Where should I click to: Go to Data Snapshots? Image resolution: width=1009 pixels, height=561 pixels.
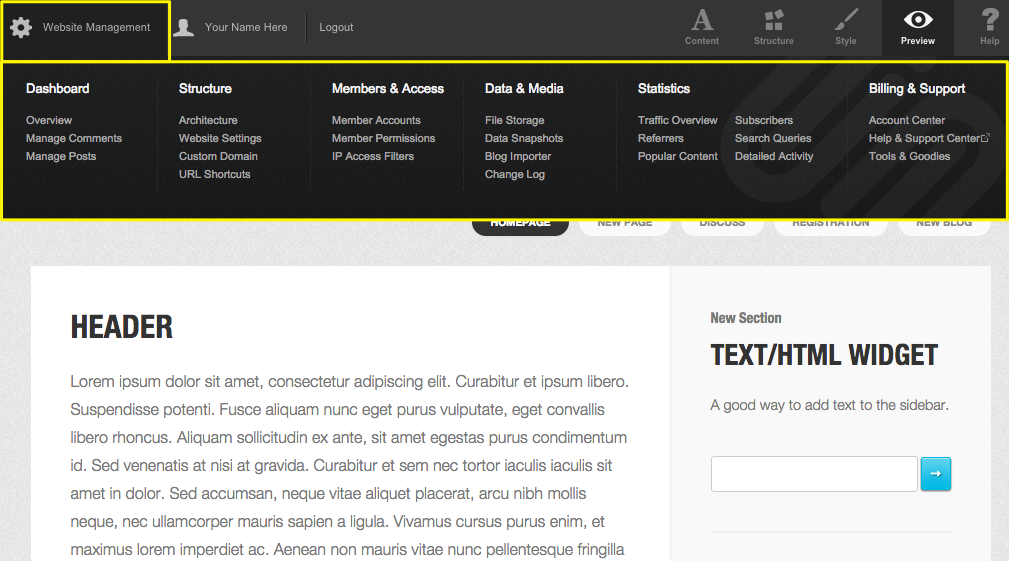[524, 138]
